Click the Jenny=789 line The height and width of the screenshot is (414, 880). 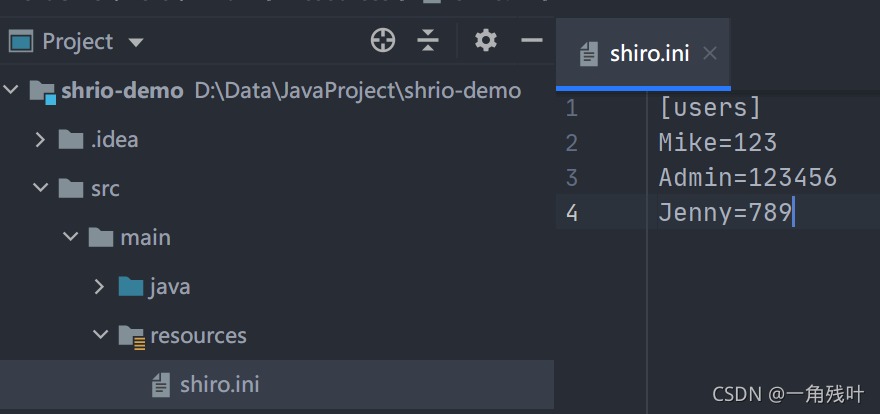725,213
